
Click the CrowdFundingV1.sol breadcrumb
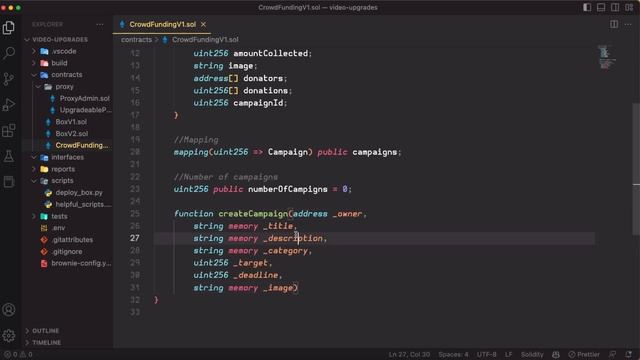(x=205, y=40)
